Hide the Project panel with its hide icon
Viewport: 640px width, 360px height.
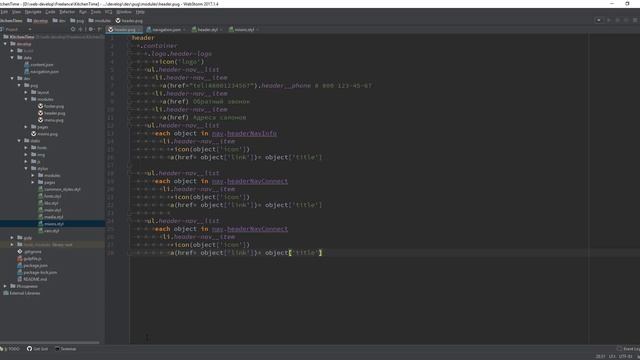[99, 29]
